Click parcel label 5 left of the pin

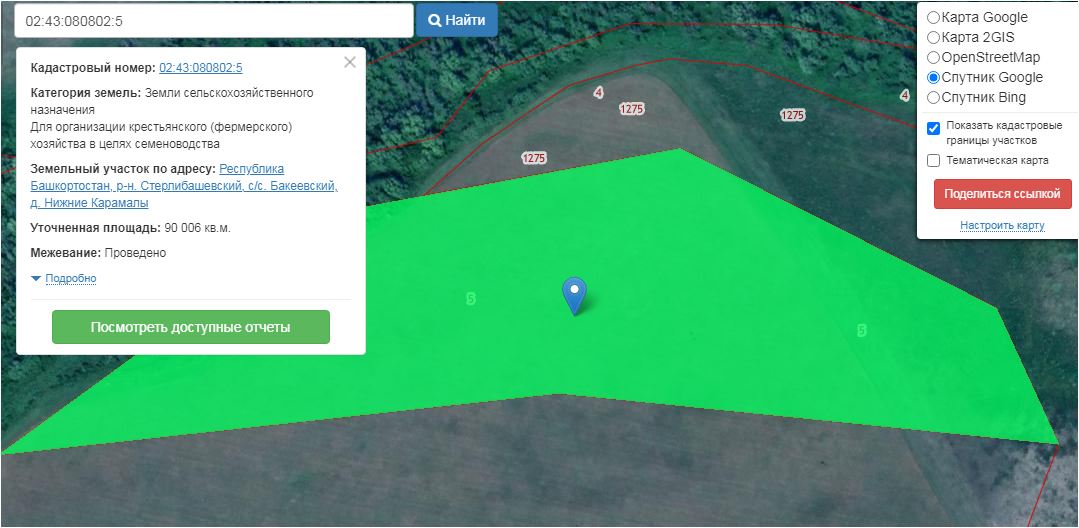(471, 298)
